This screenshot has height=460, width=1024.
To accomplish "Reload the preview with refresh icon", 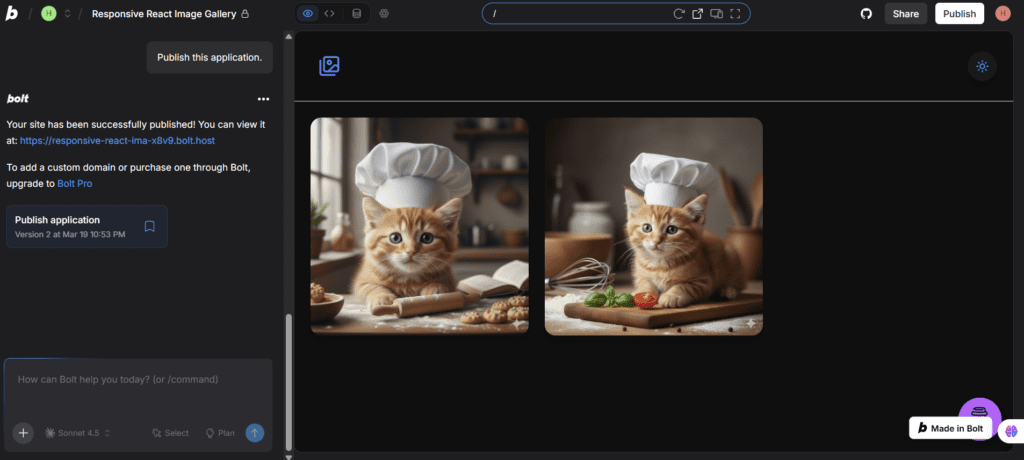I will click(x=679, y=14).
